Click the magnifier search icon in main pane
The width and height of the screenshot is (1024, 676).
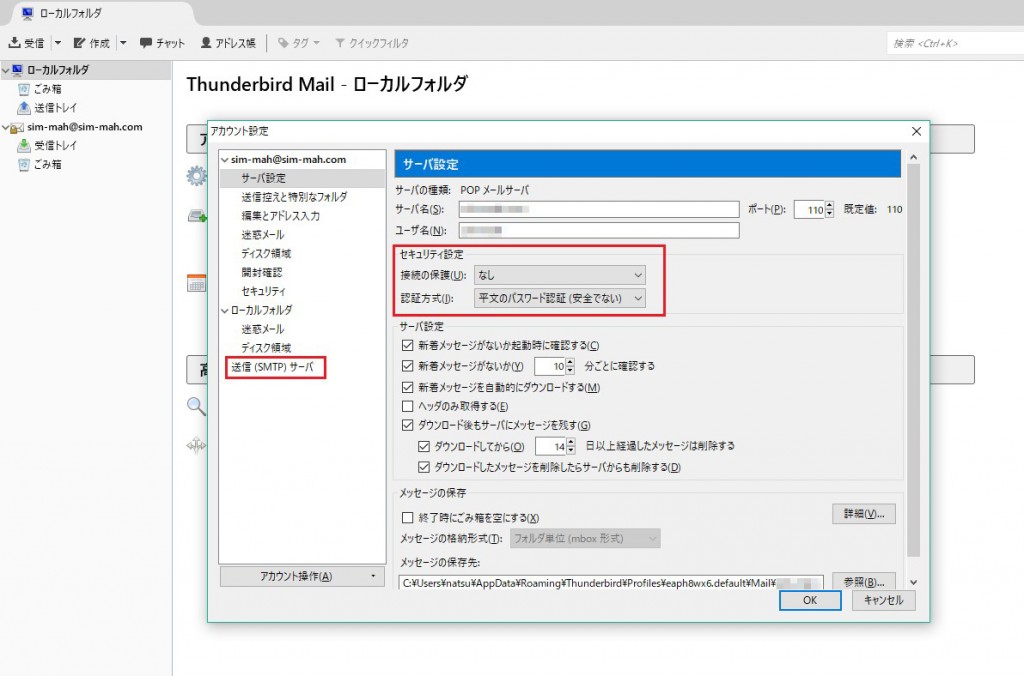pos(196,406)
